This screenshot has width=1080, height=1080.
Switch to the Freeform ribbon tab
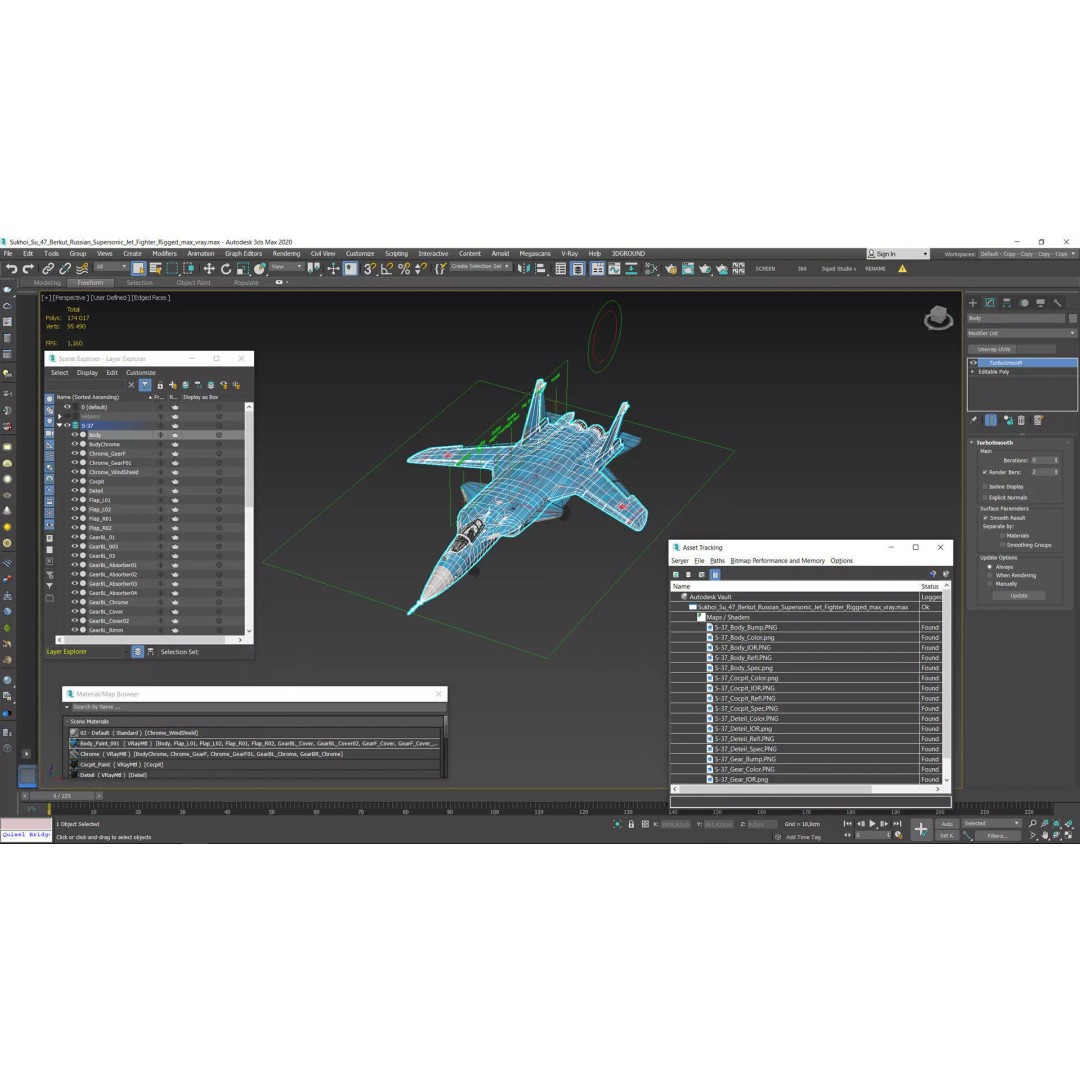coord(90,282)
